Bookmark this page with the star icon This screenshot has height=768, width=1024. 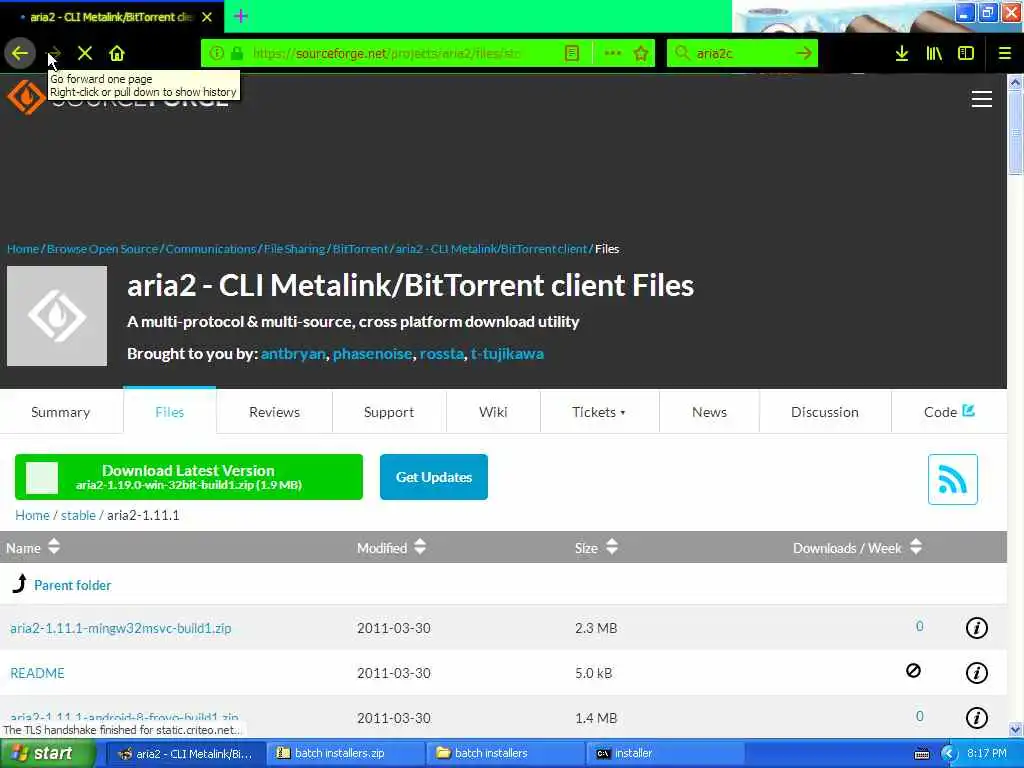click(x=641, y=53)
